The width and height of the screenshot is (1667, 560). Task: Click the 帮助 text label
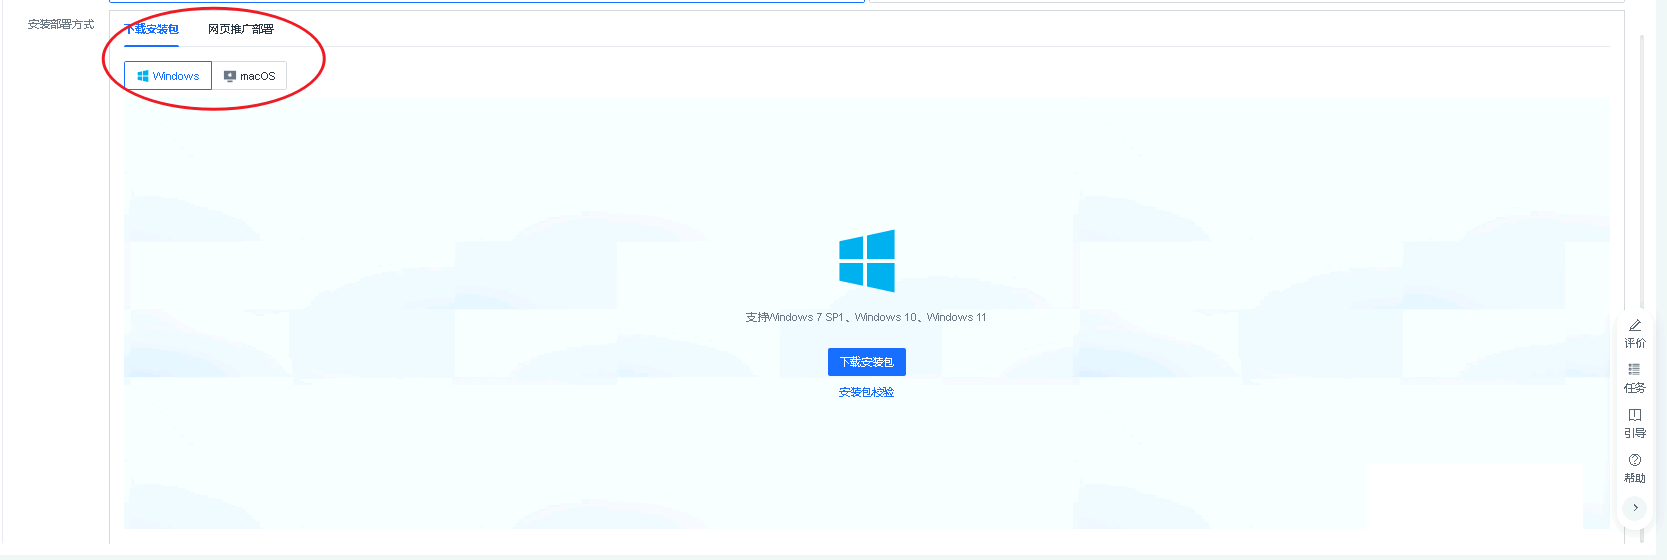click(x=1634, y=478)
